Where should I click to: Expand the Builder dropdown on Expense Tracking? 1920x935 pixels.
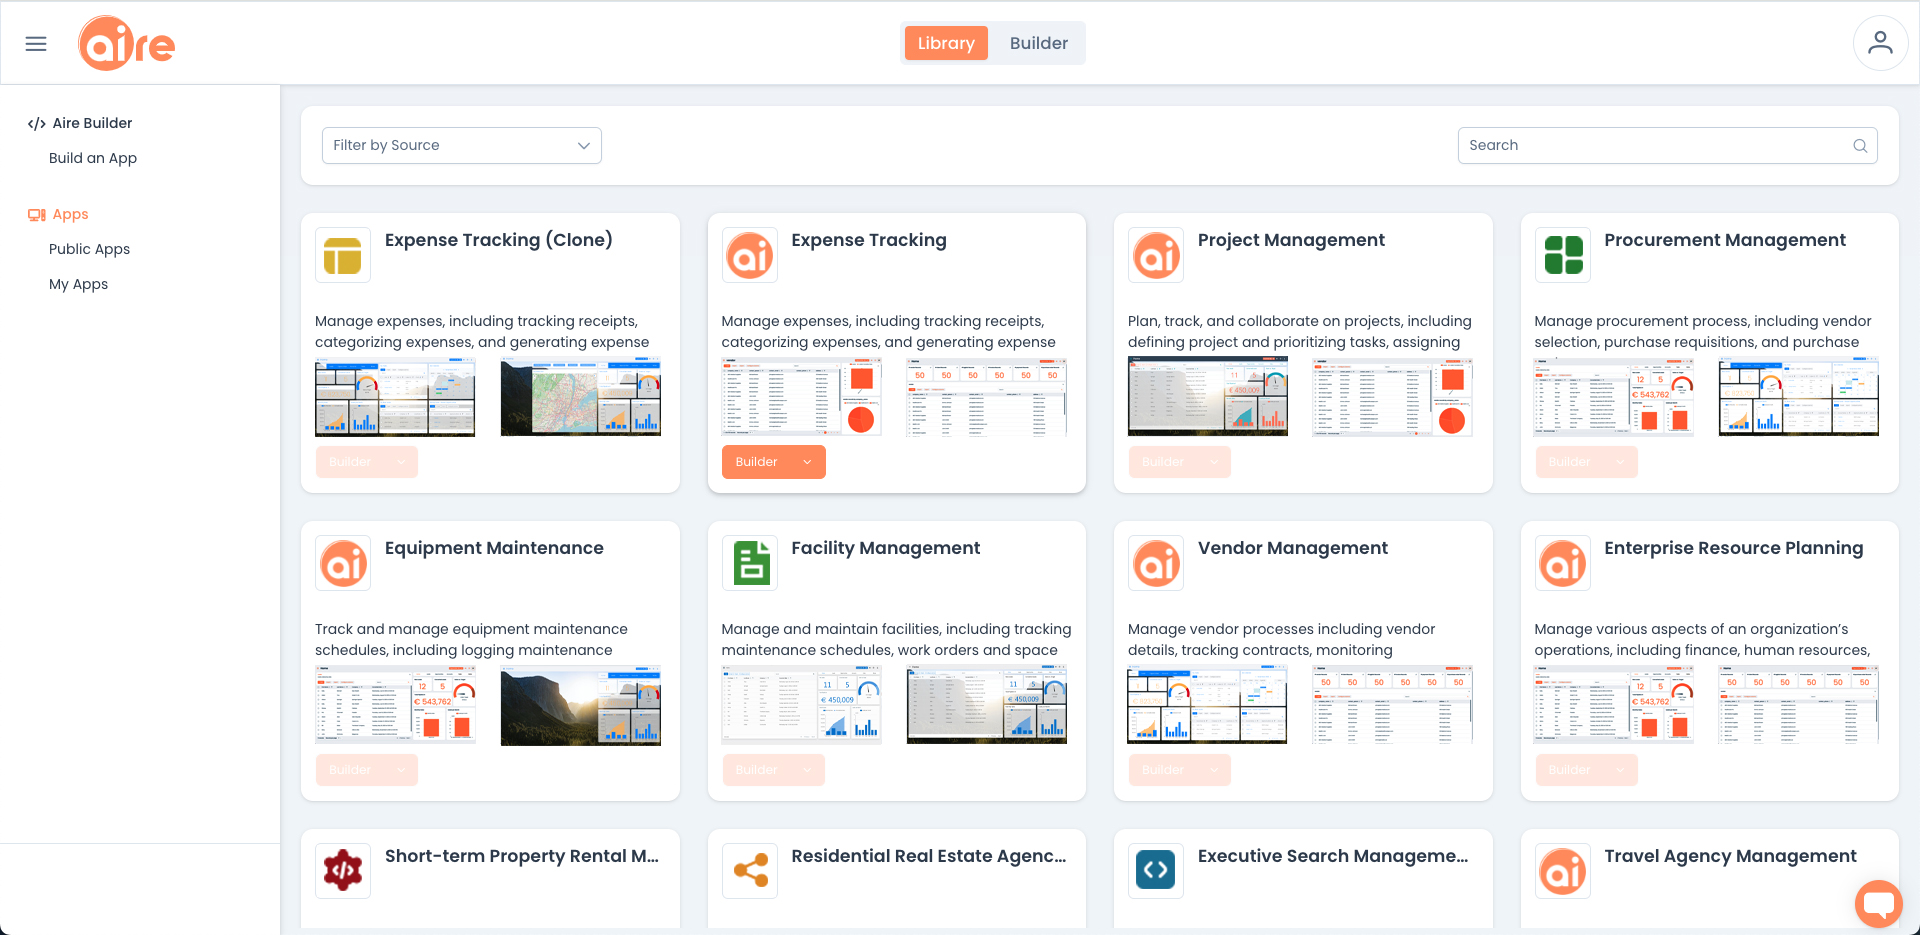(807, 461)
